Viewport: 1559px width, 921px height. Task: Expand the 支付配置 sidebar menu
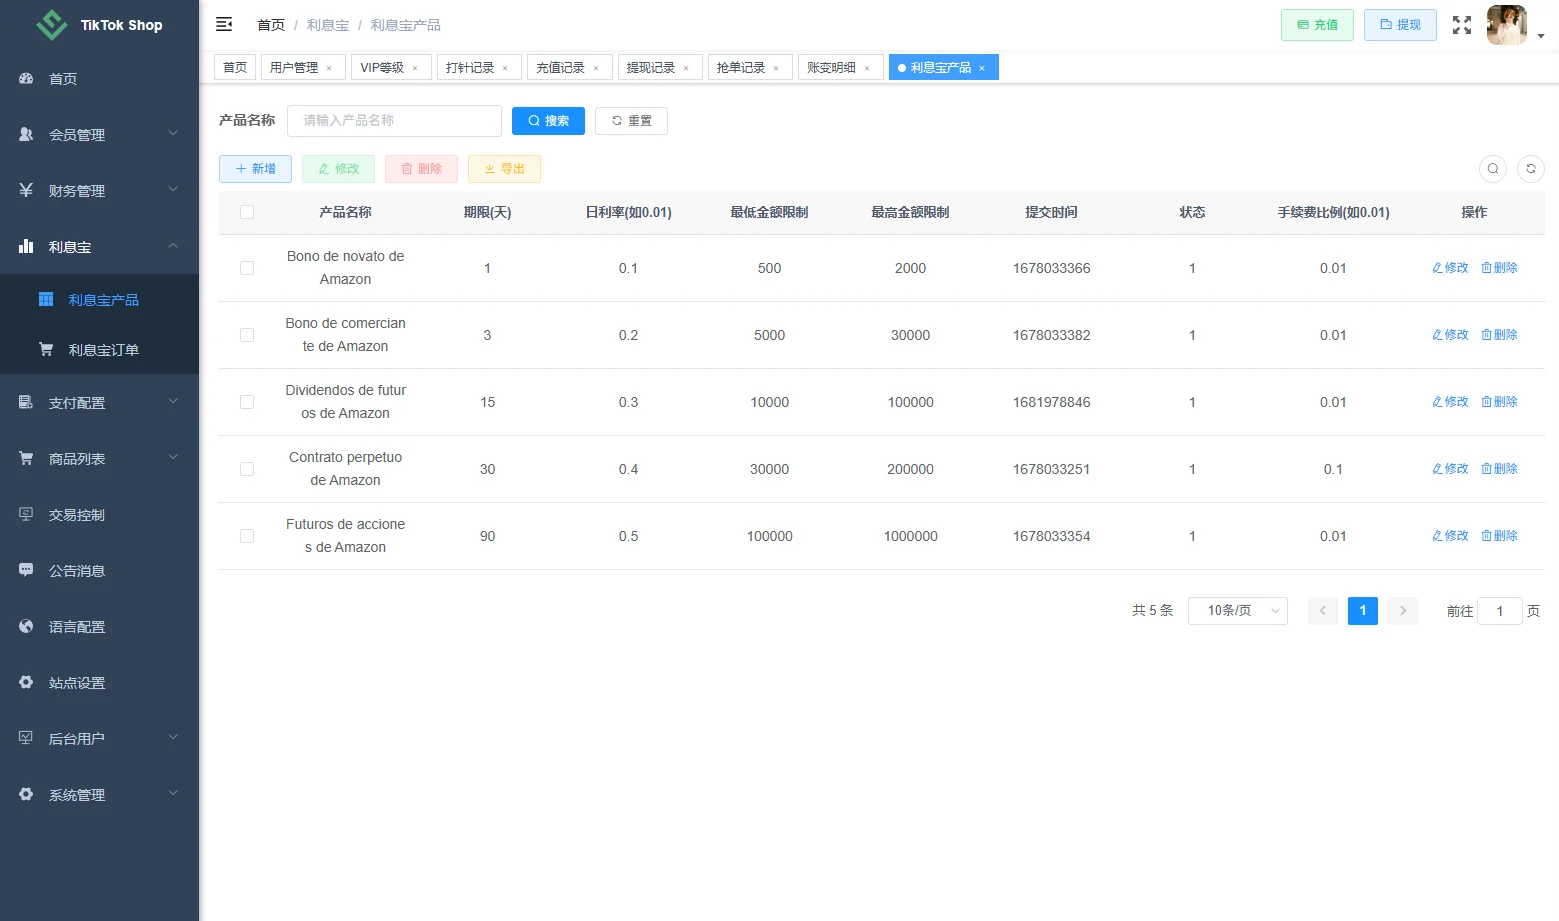(x=99, y=403)
